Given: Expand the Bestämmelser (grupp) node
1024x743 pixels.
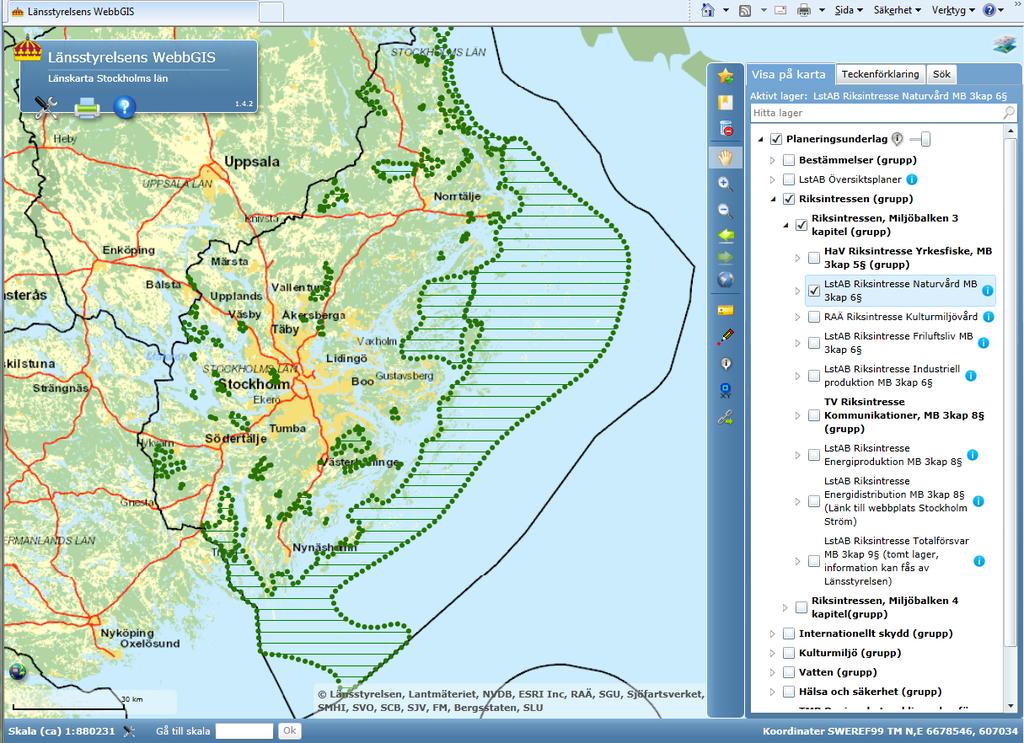Looking at the screenshot, I should click(773, 160).
